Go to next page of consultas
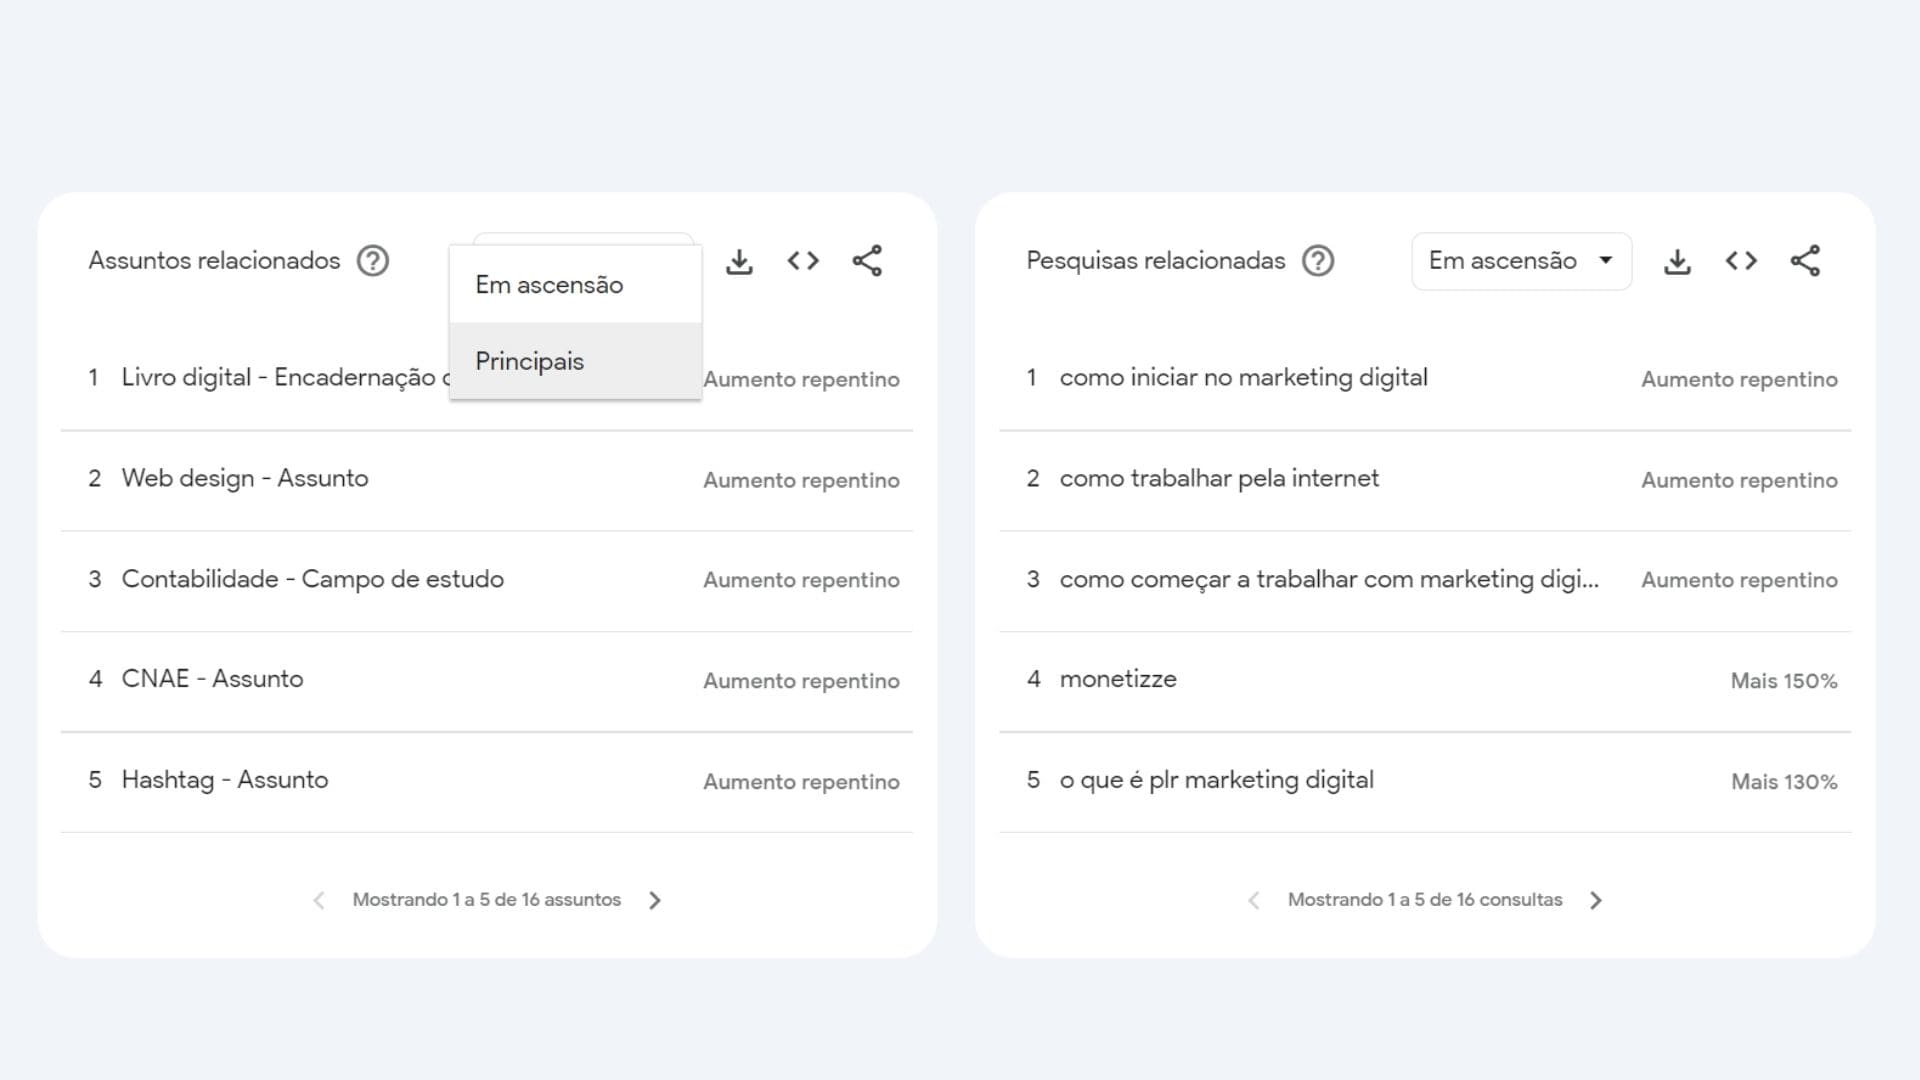1920x1080 pixels. coord(1596,899)
